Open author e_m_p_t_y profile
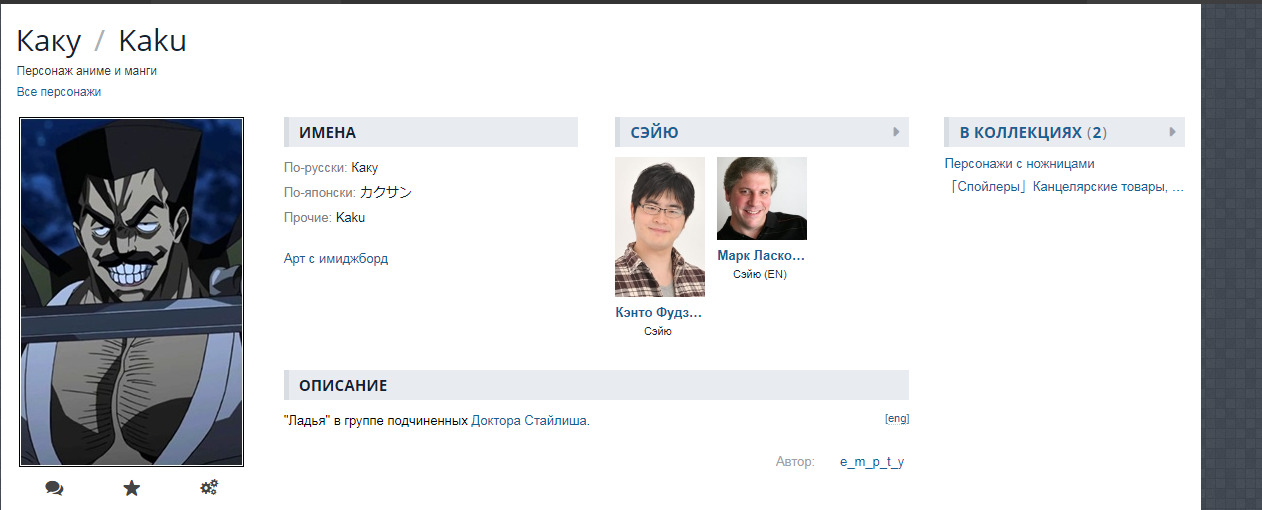 click(x=871, y=462)
